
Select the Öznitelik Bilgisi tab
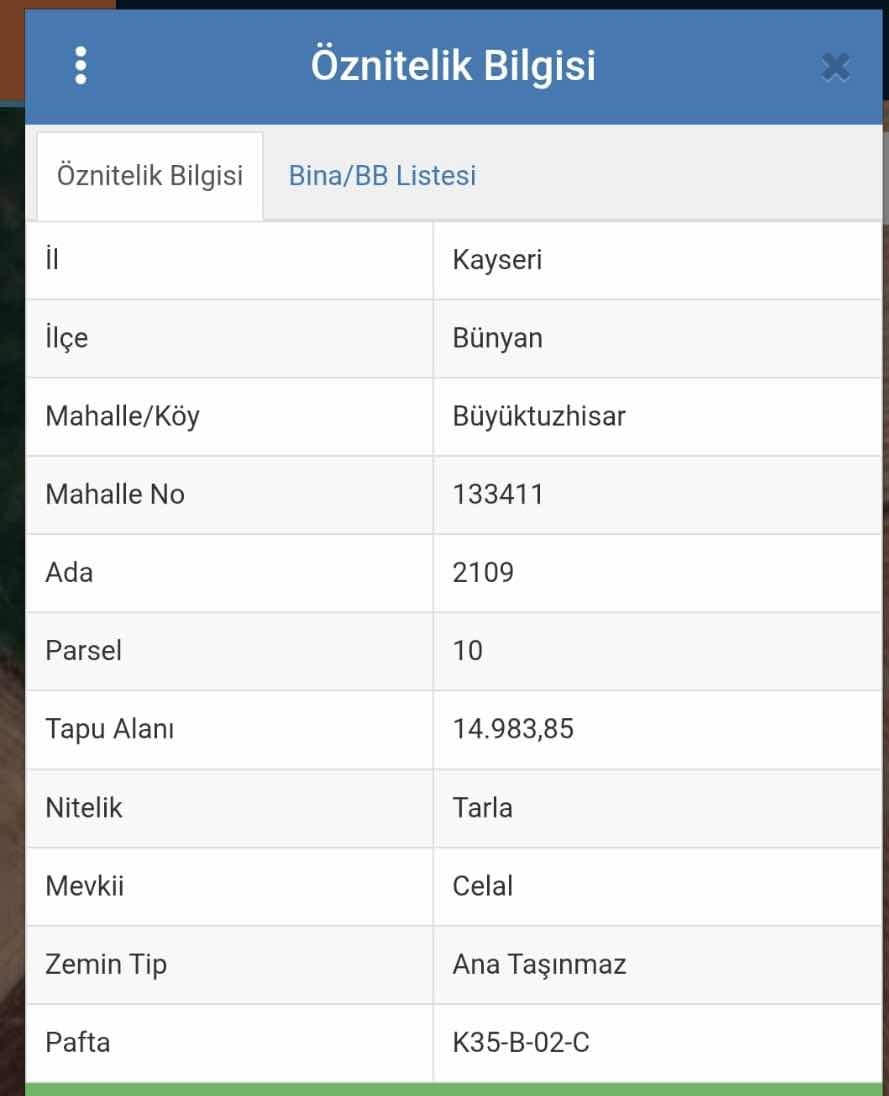(x=150, y=175)
